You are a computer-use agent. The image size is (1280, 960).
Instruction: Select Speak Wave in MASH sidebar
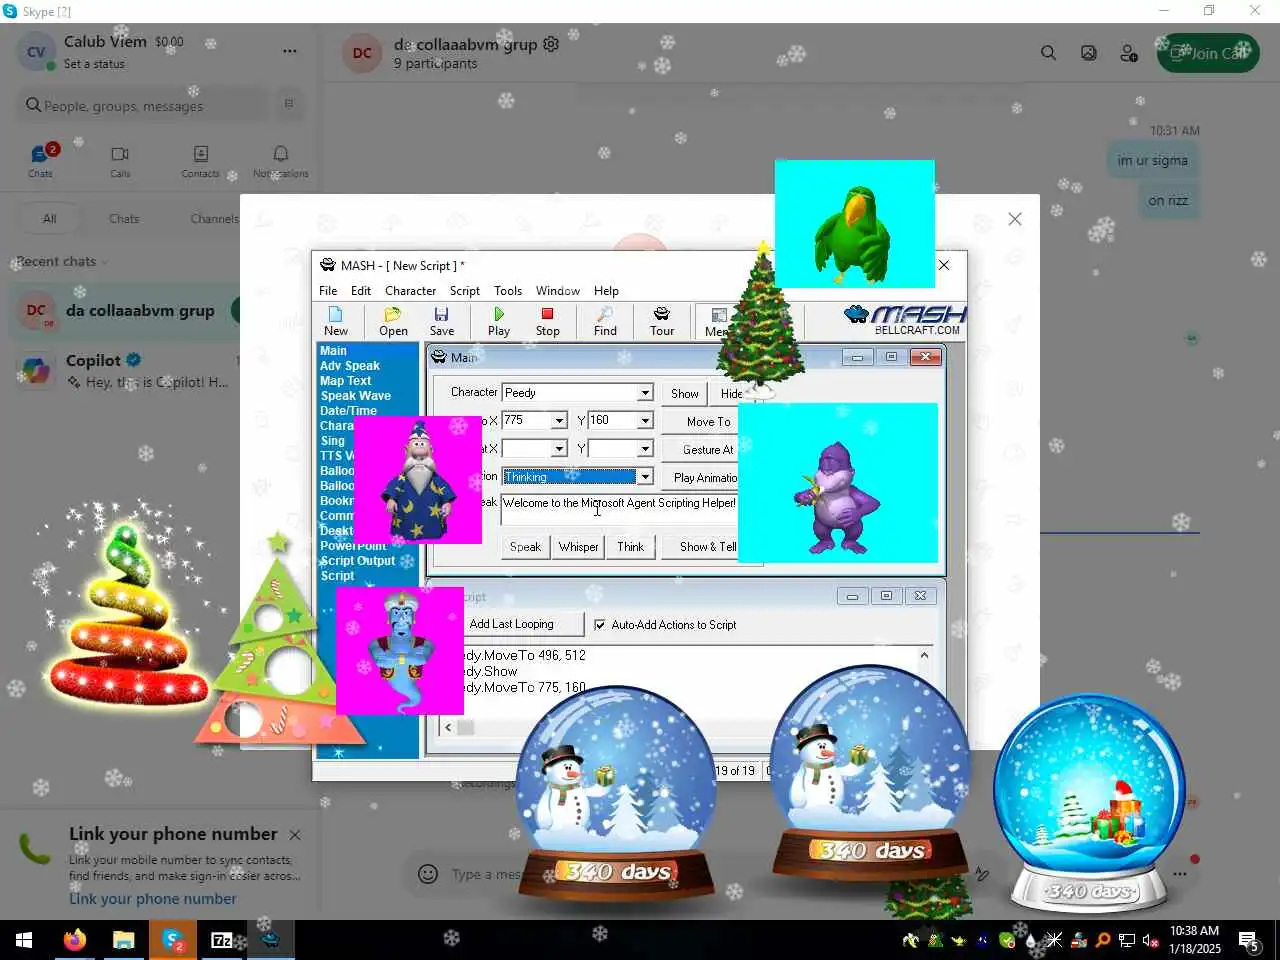[x=355, y=396]
